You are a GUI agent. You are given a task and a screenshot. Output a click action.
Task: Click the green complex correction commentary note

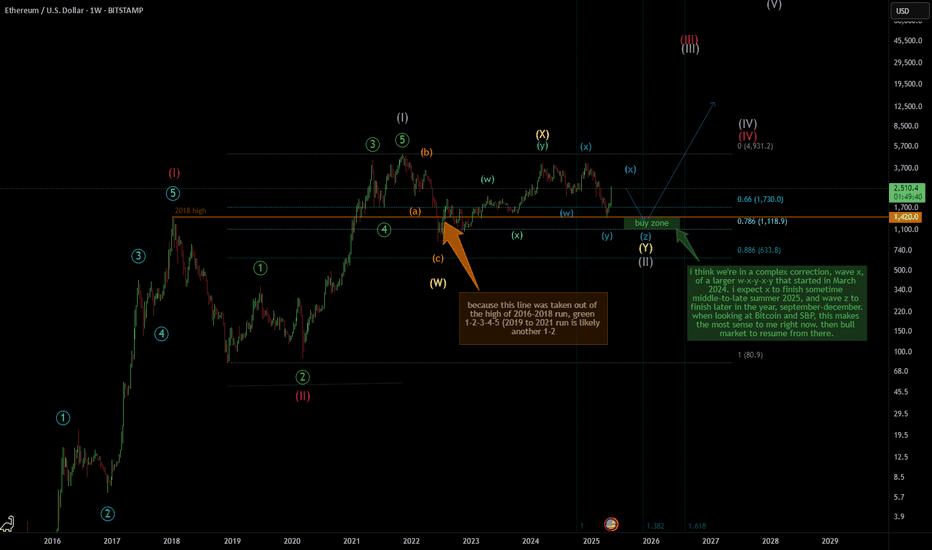pos(777,303)
